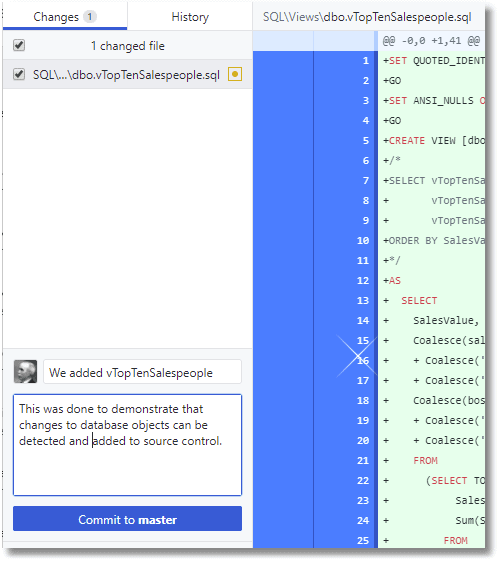The image size is (499, 562).
Task: Select the dbo.vTopTenSalespeople.sql changed file
Action: [x=126, y=75]
